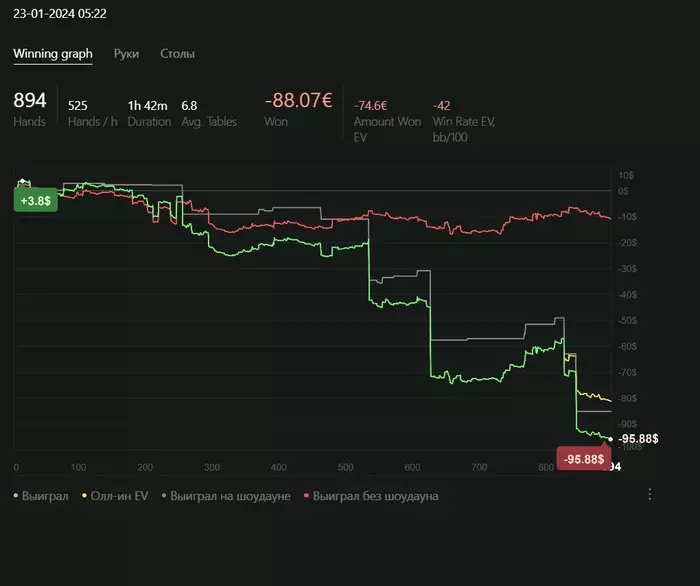Click the white -95.88$ end value label

[638, 439]
